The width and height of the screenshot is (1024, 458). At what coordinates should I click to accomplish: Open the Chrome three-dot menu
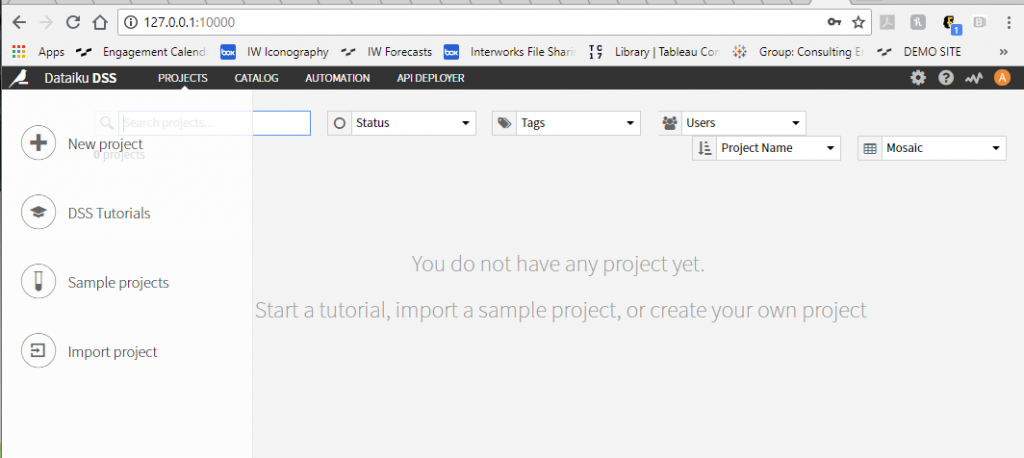pyautogui.click(x=1009, y=23)
